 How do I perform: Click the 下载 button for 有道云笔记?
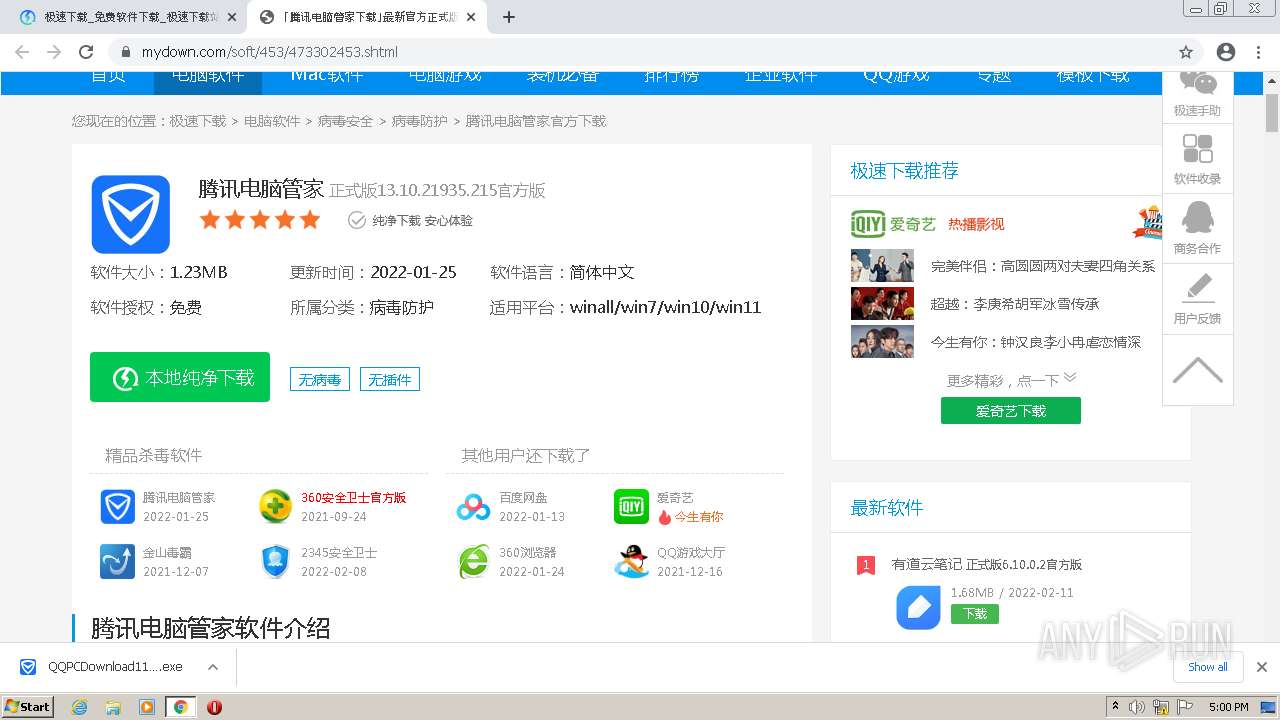[975, 614]
